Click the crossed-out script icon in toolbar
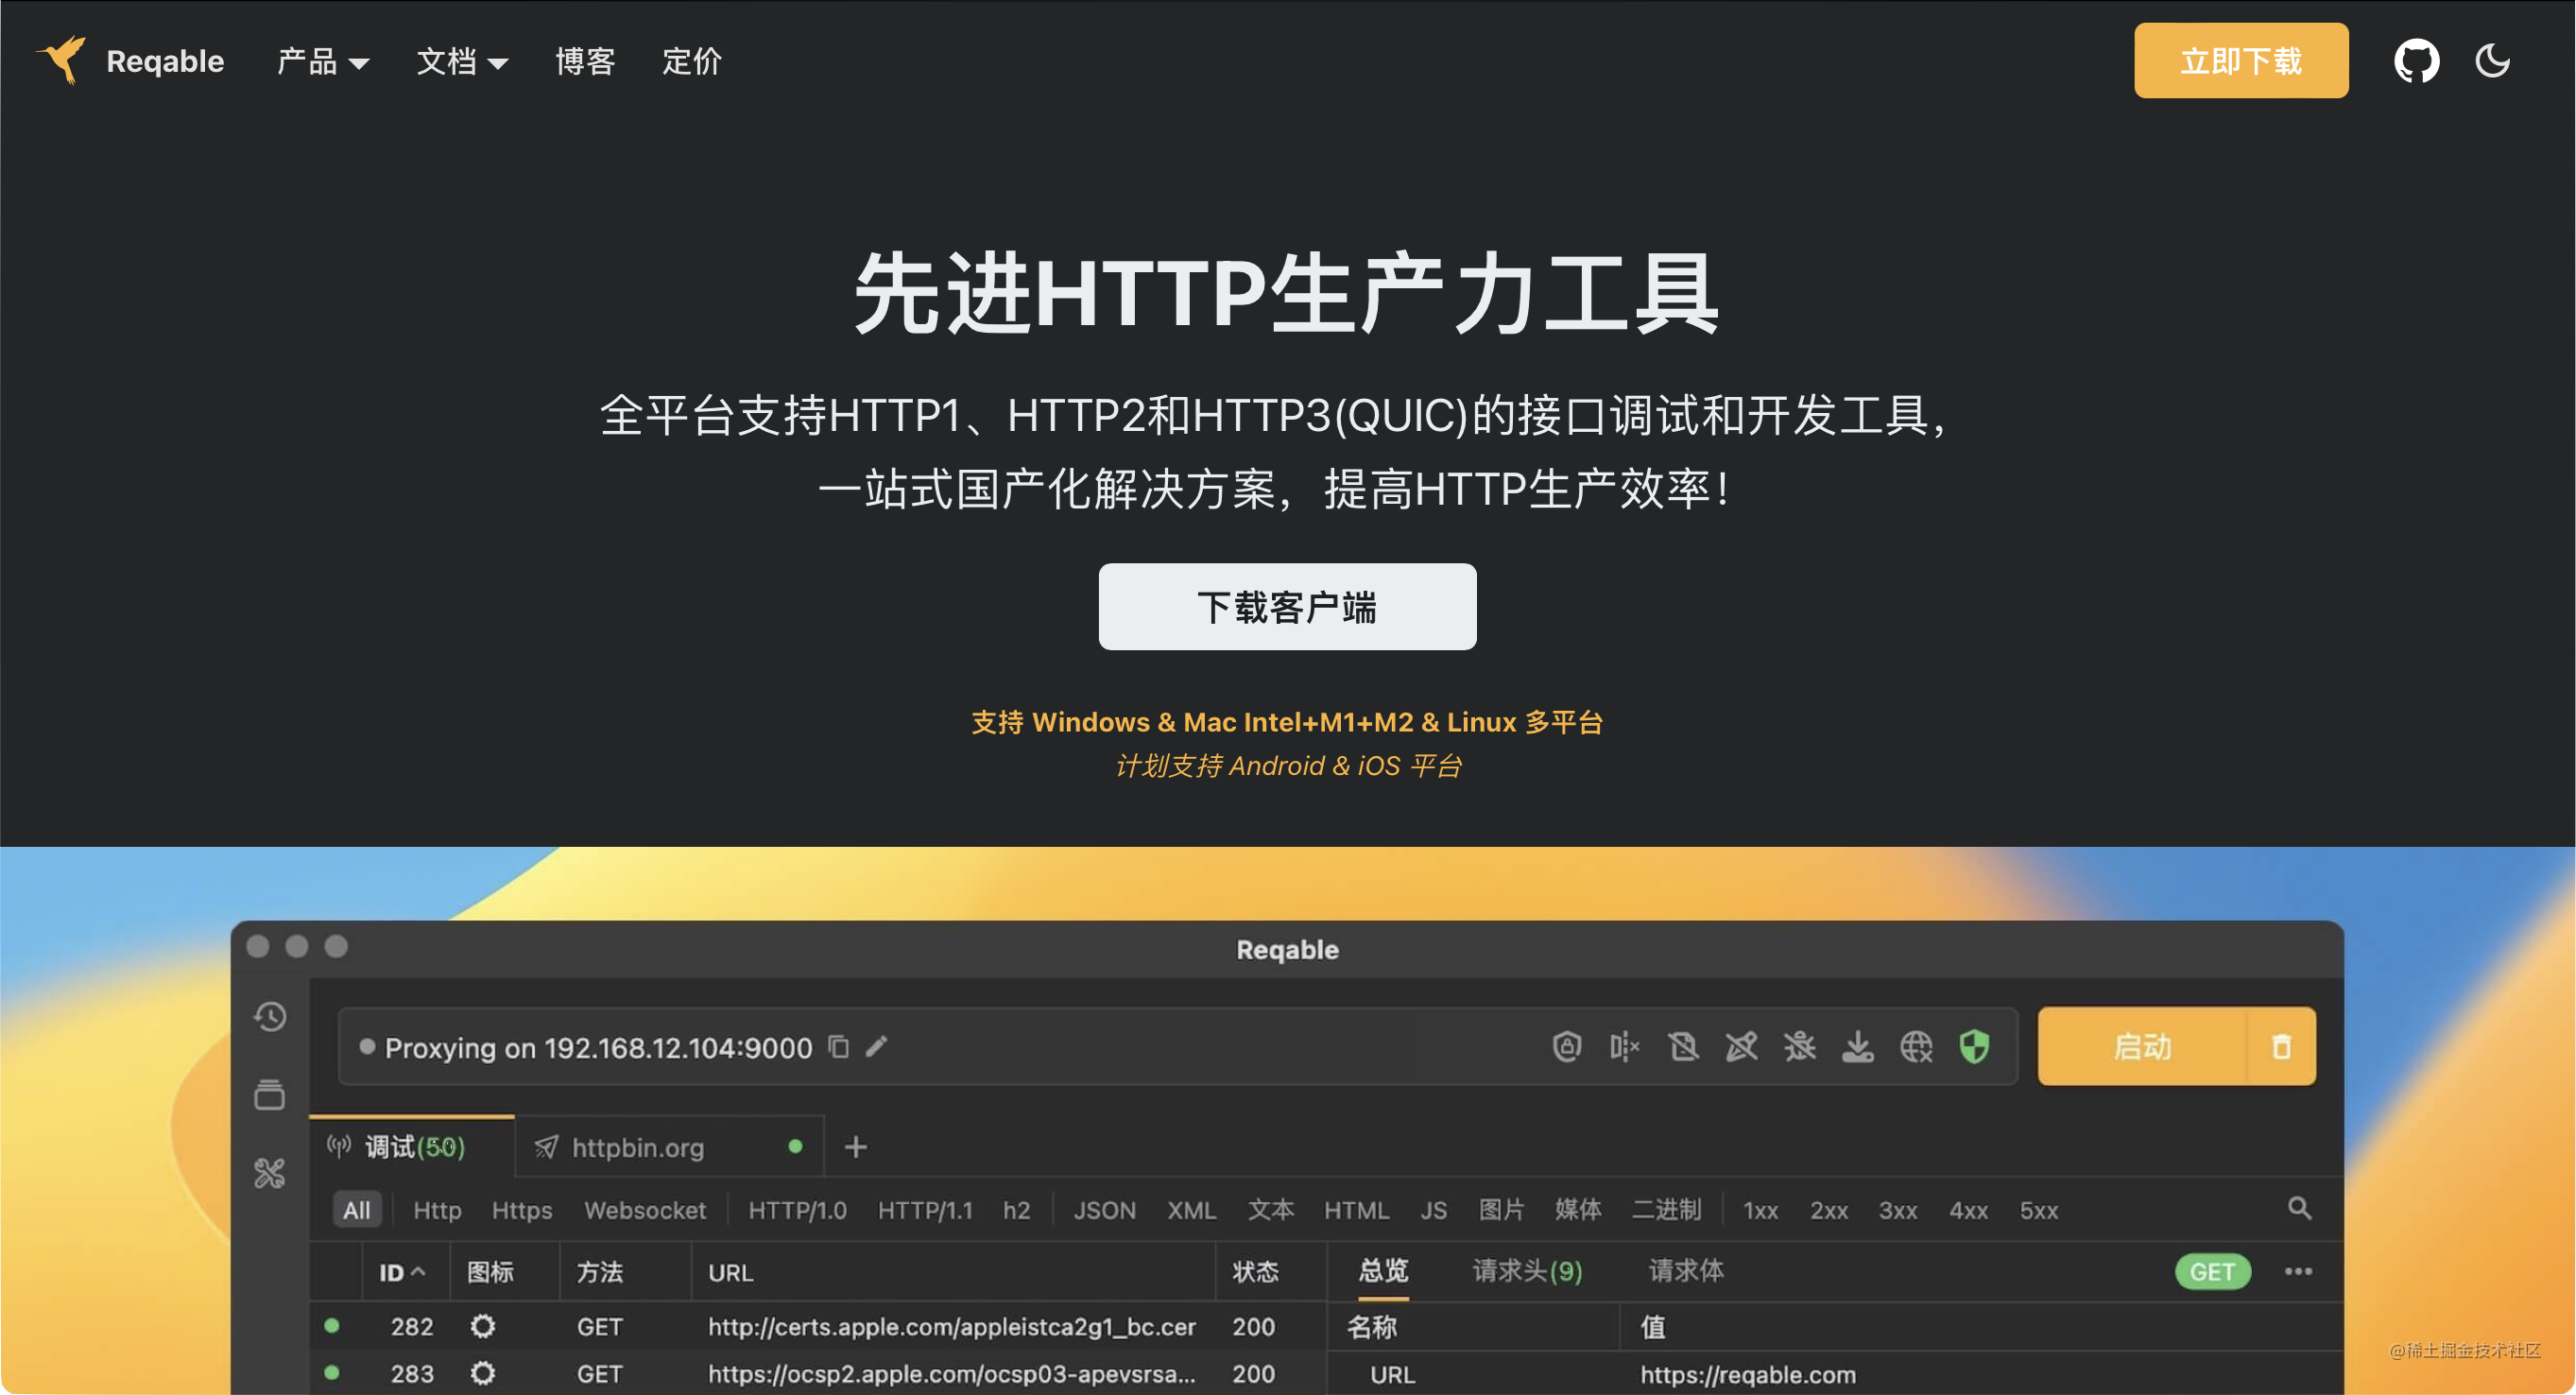Image resolution: width=2576 pixels, height=1395 pixels. click(x=1741, y=1047)
